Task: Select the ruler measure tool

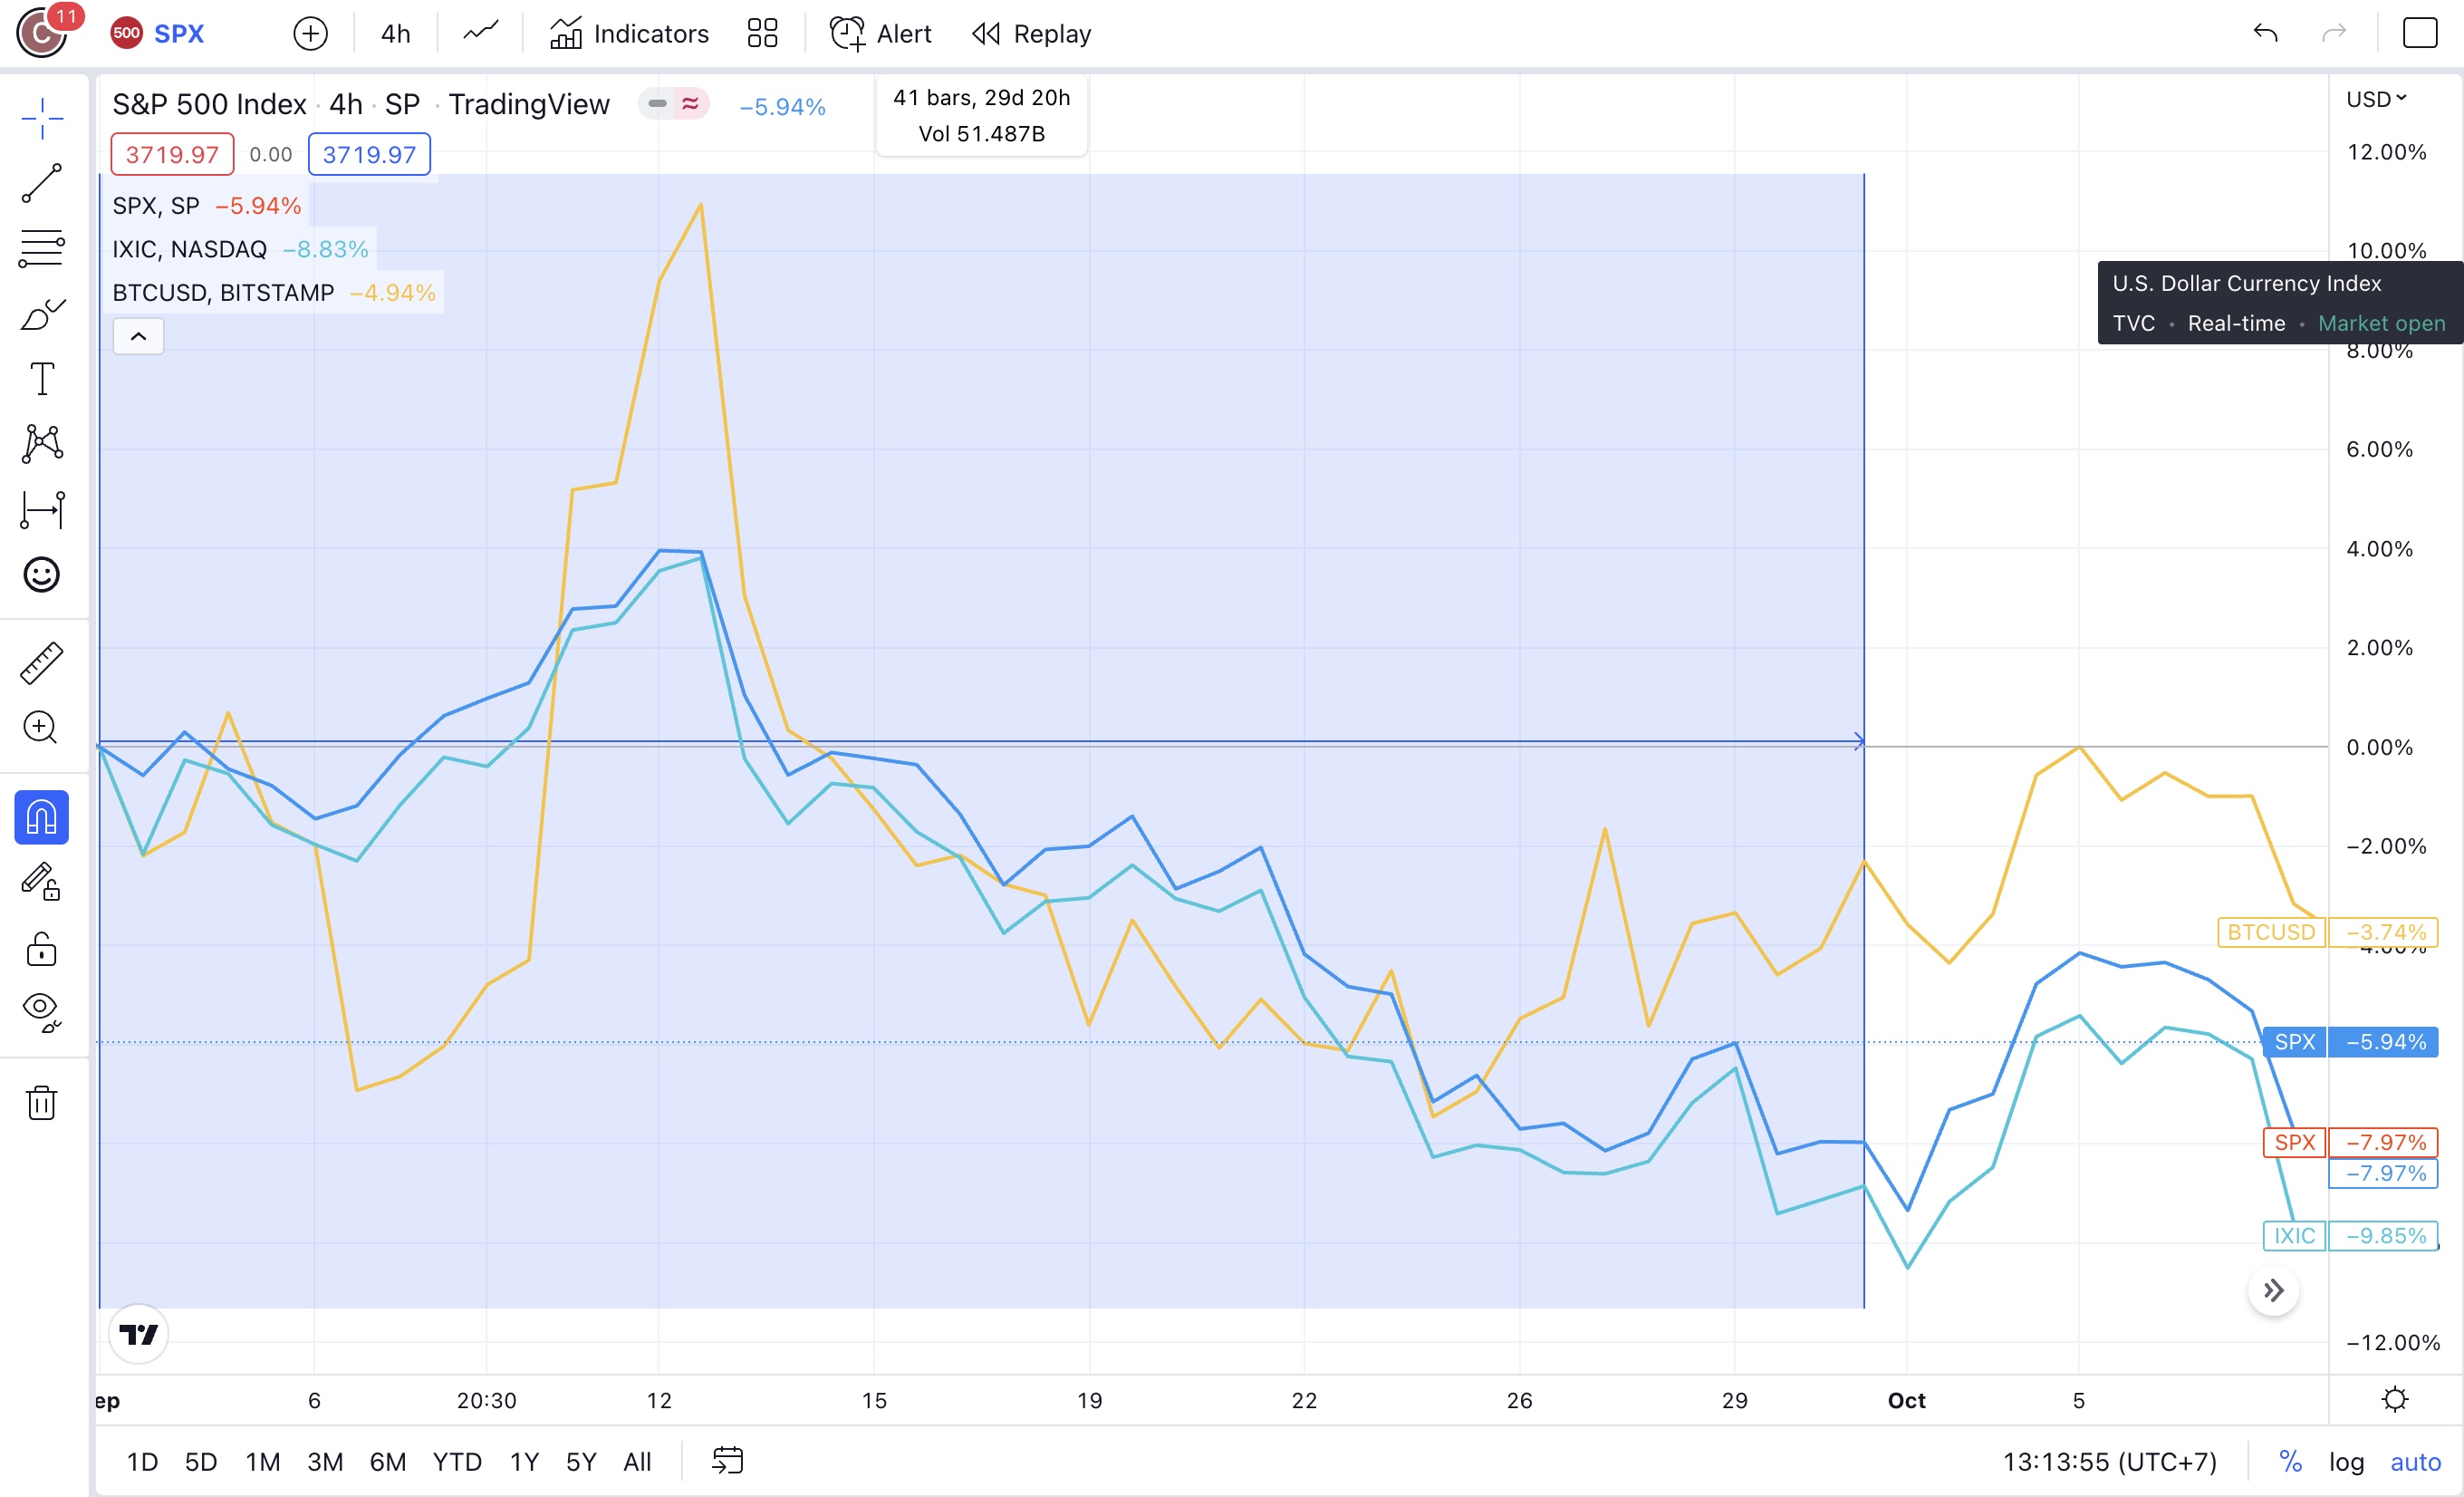Action: (x=42, y=663)
